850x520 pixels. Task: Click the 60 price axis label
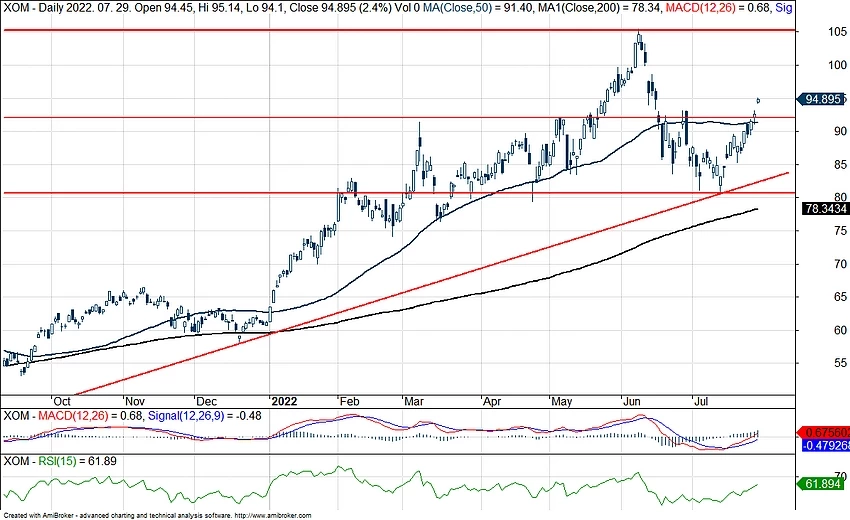(840, 330)
